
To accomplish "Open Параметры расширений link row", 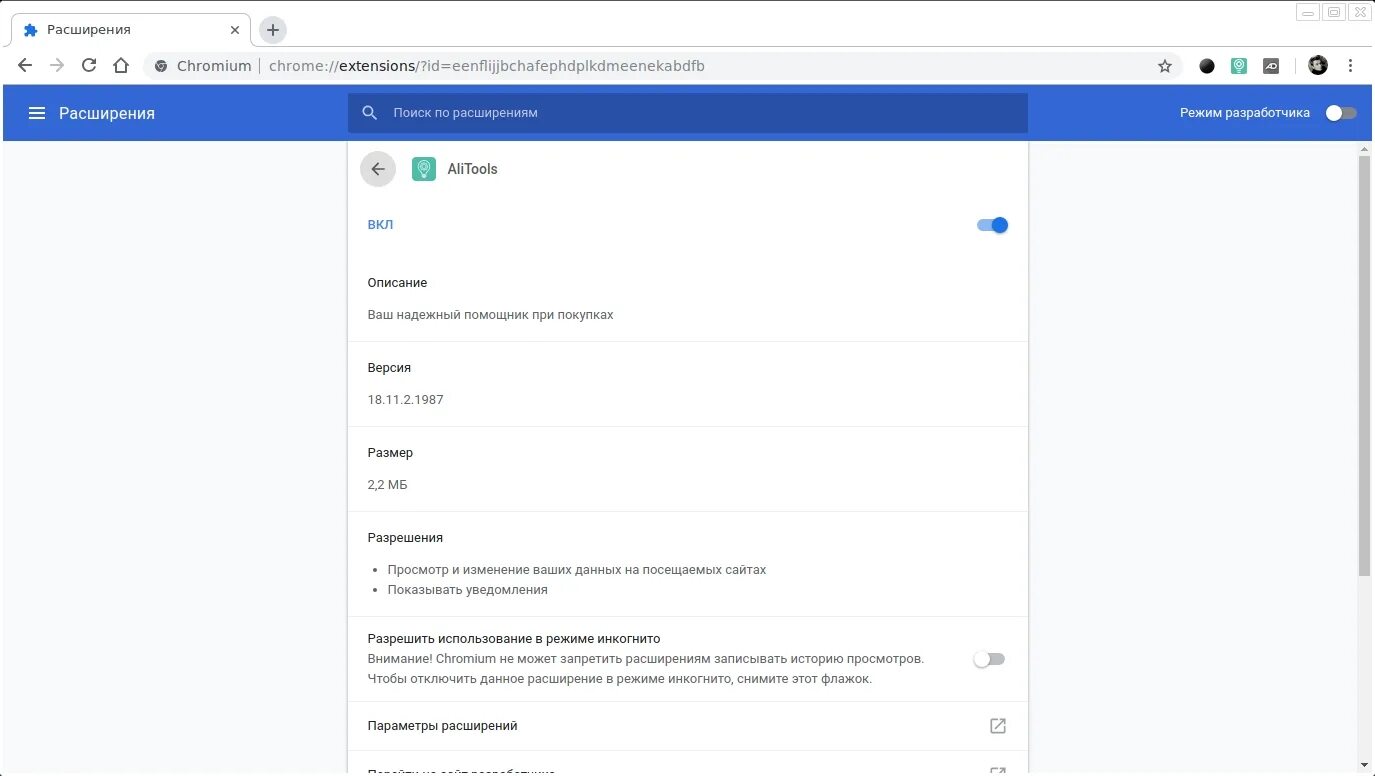I will [688, 726].
